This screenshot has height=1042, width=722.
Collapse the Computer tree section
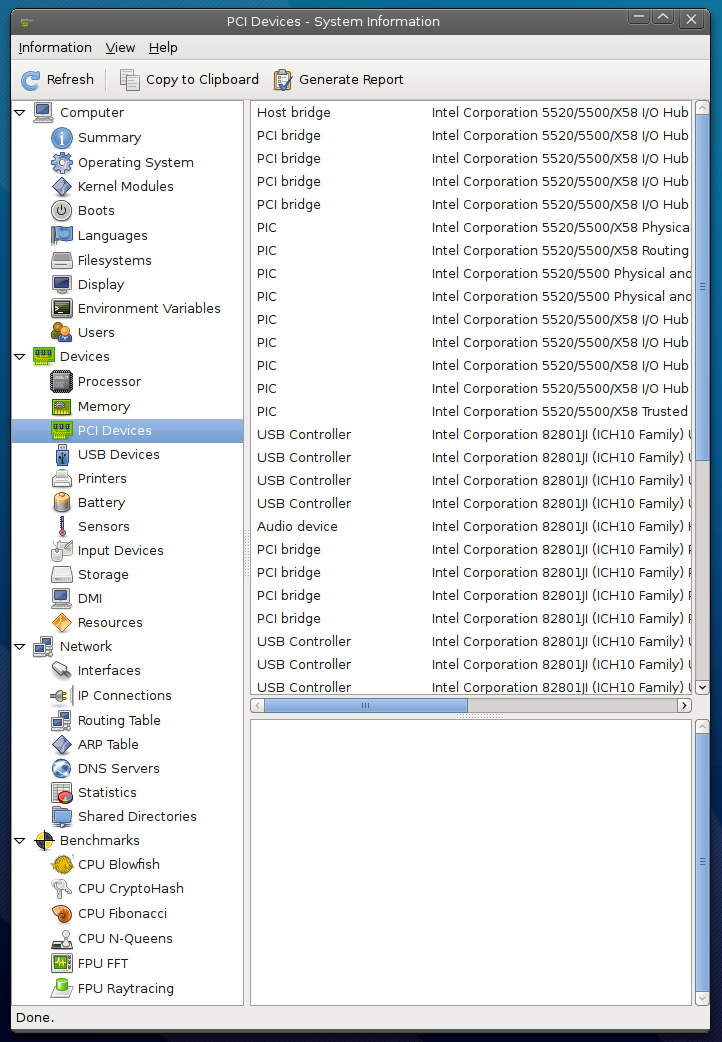coord(20,113)
